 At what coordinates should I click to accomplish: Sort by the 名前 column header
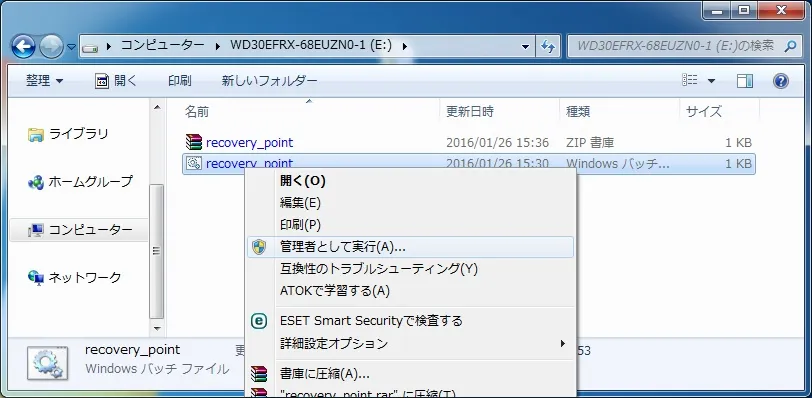(197, 111)
